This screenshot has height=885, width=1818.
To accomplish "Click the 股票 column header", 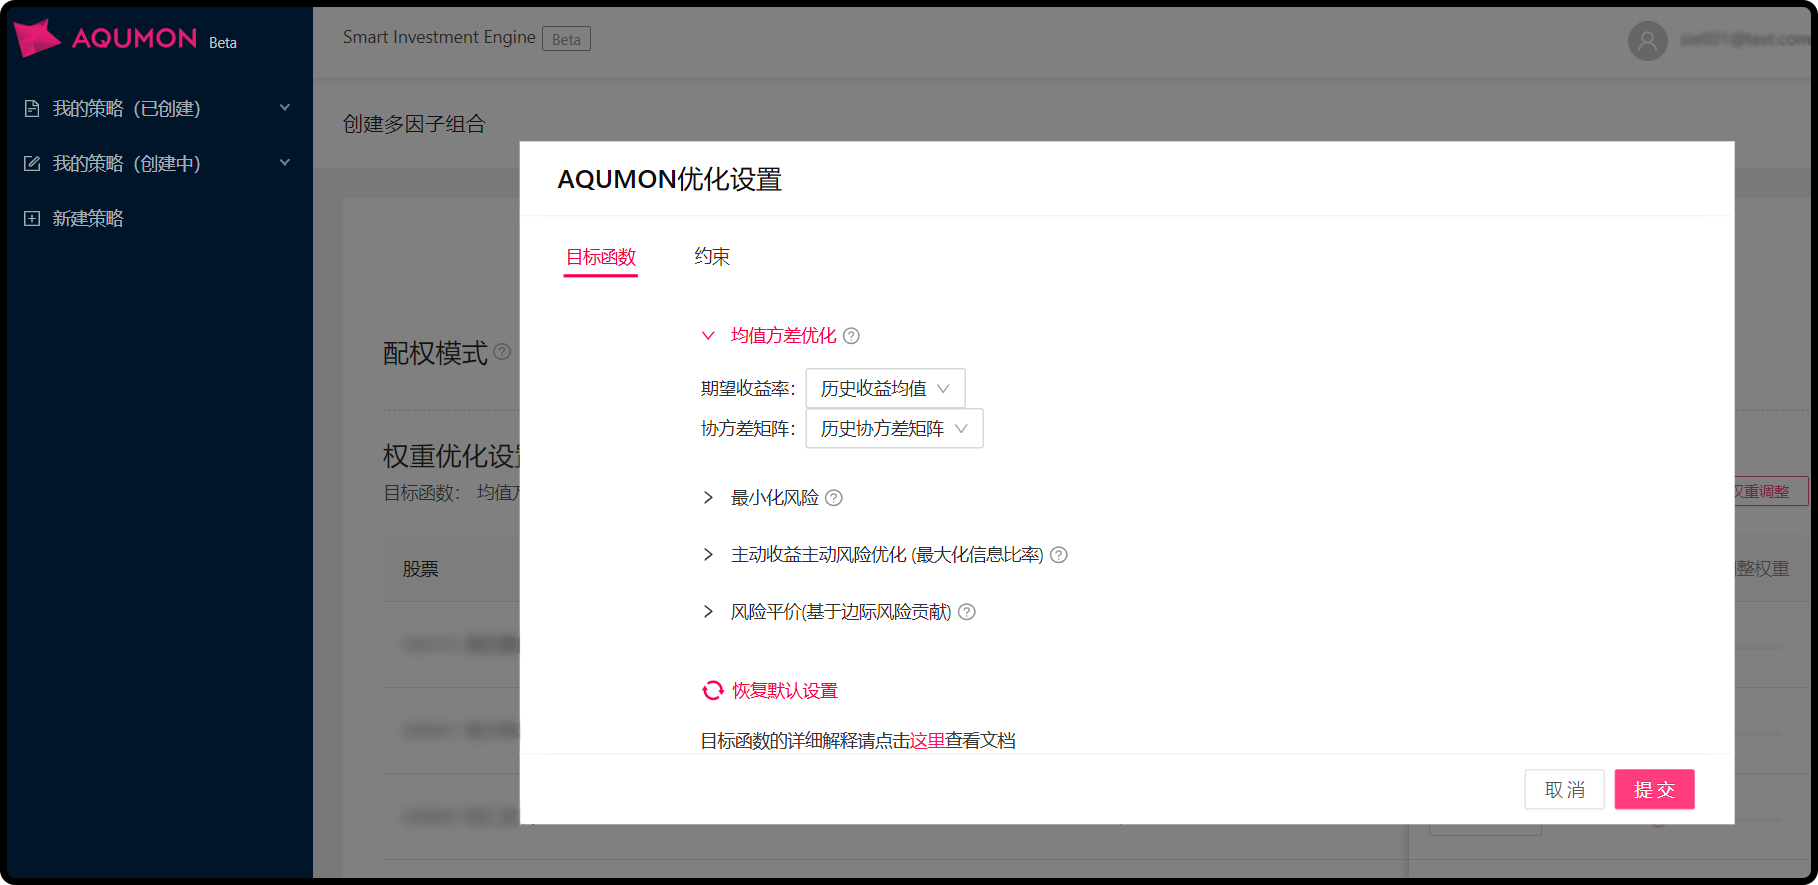I will coord(421,569).
